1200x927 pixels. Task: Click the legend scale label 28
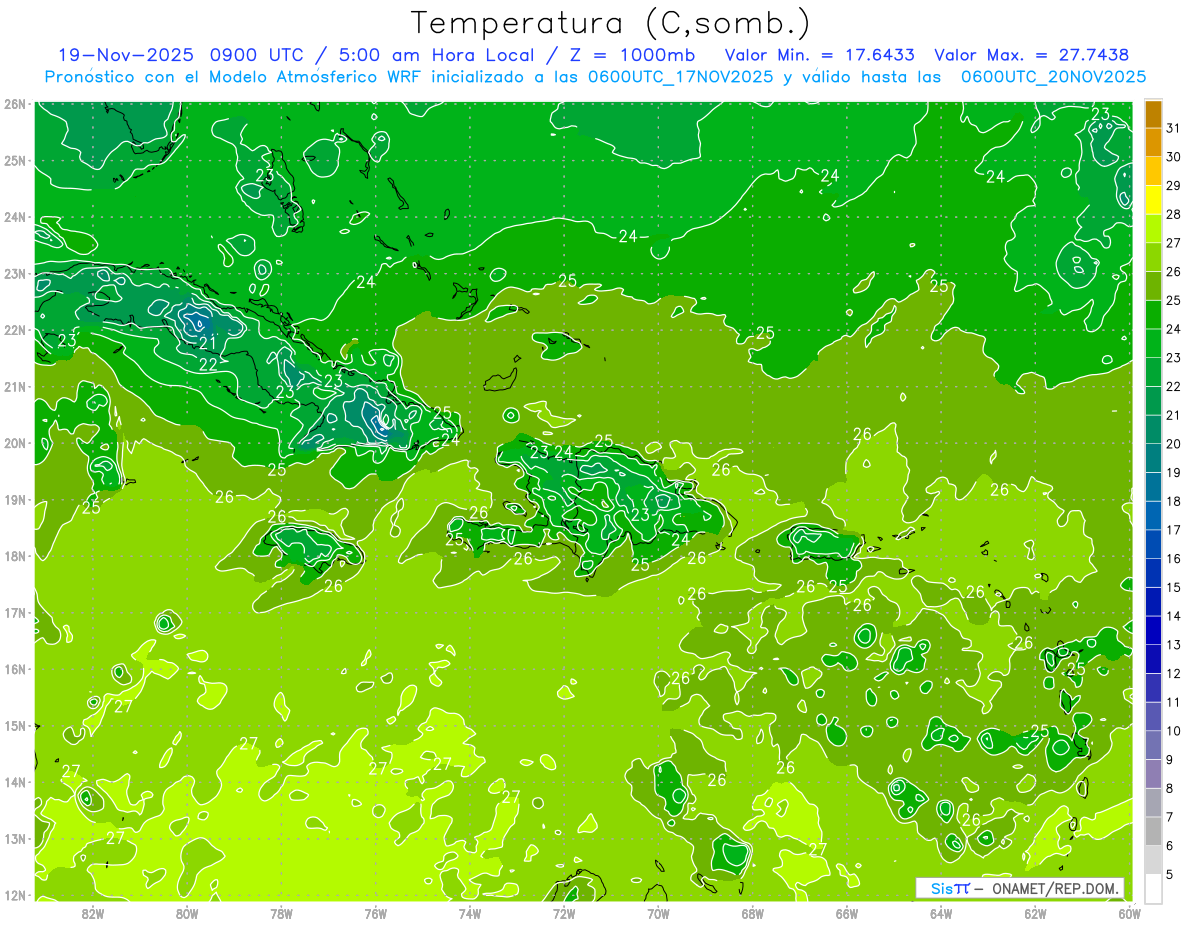pyautogui.click(x=1174, y=214)
